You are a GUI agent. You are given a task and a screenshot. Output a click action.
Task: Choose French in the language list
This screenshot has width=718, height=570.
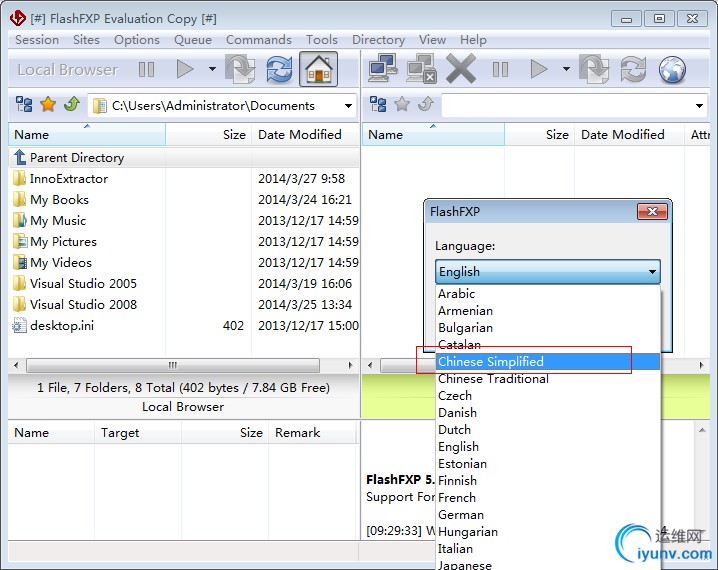[548, 498]
